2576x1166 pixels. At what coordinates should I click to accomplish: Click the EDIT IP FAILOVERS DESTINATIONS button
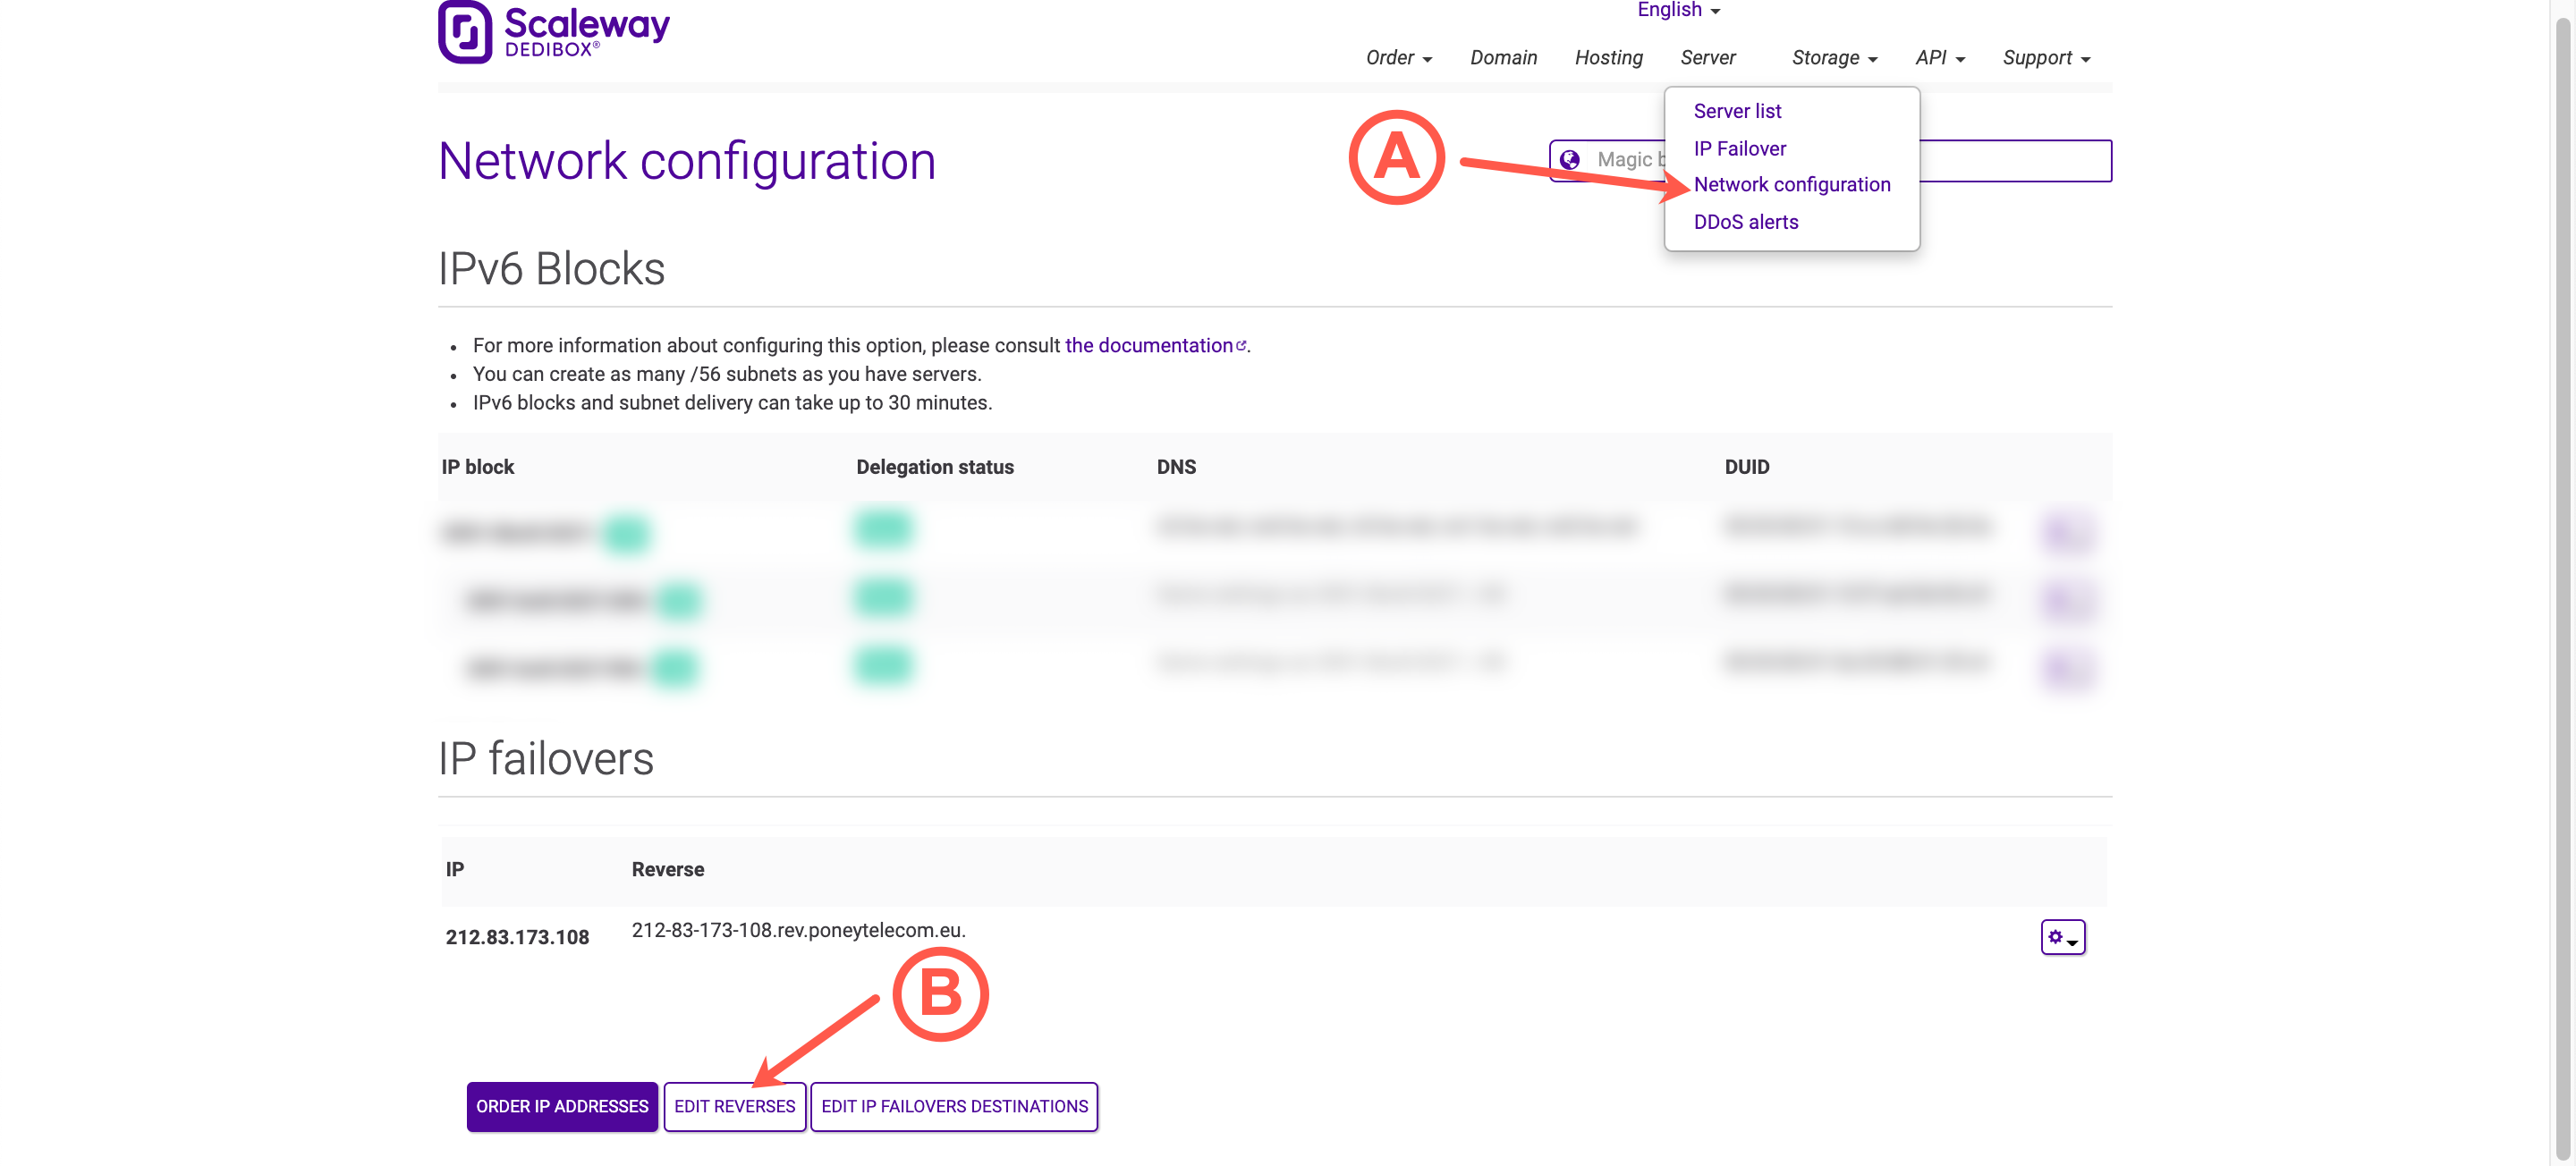(954, 1106)
